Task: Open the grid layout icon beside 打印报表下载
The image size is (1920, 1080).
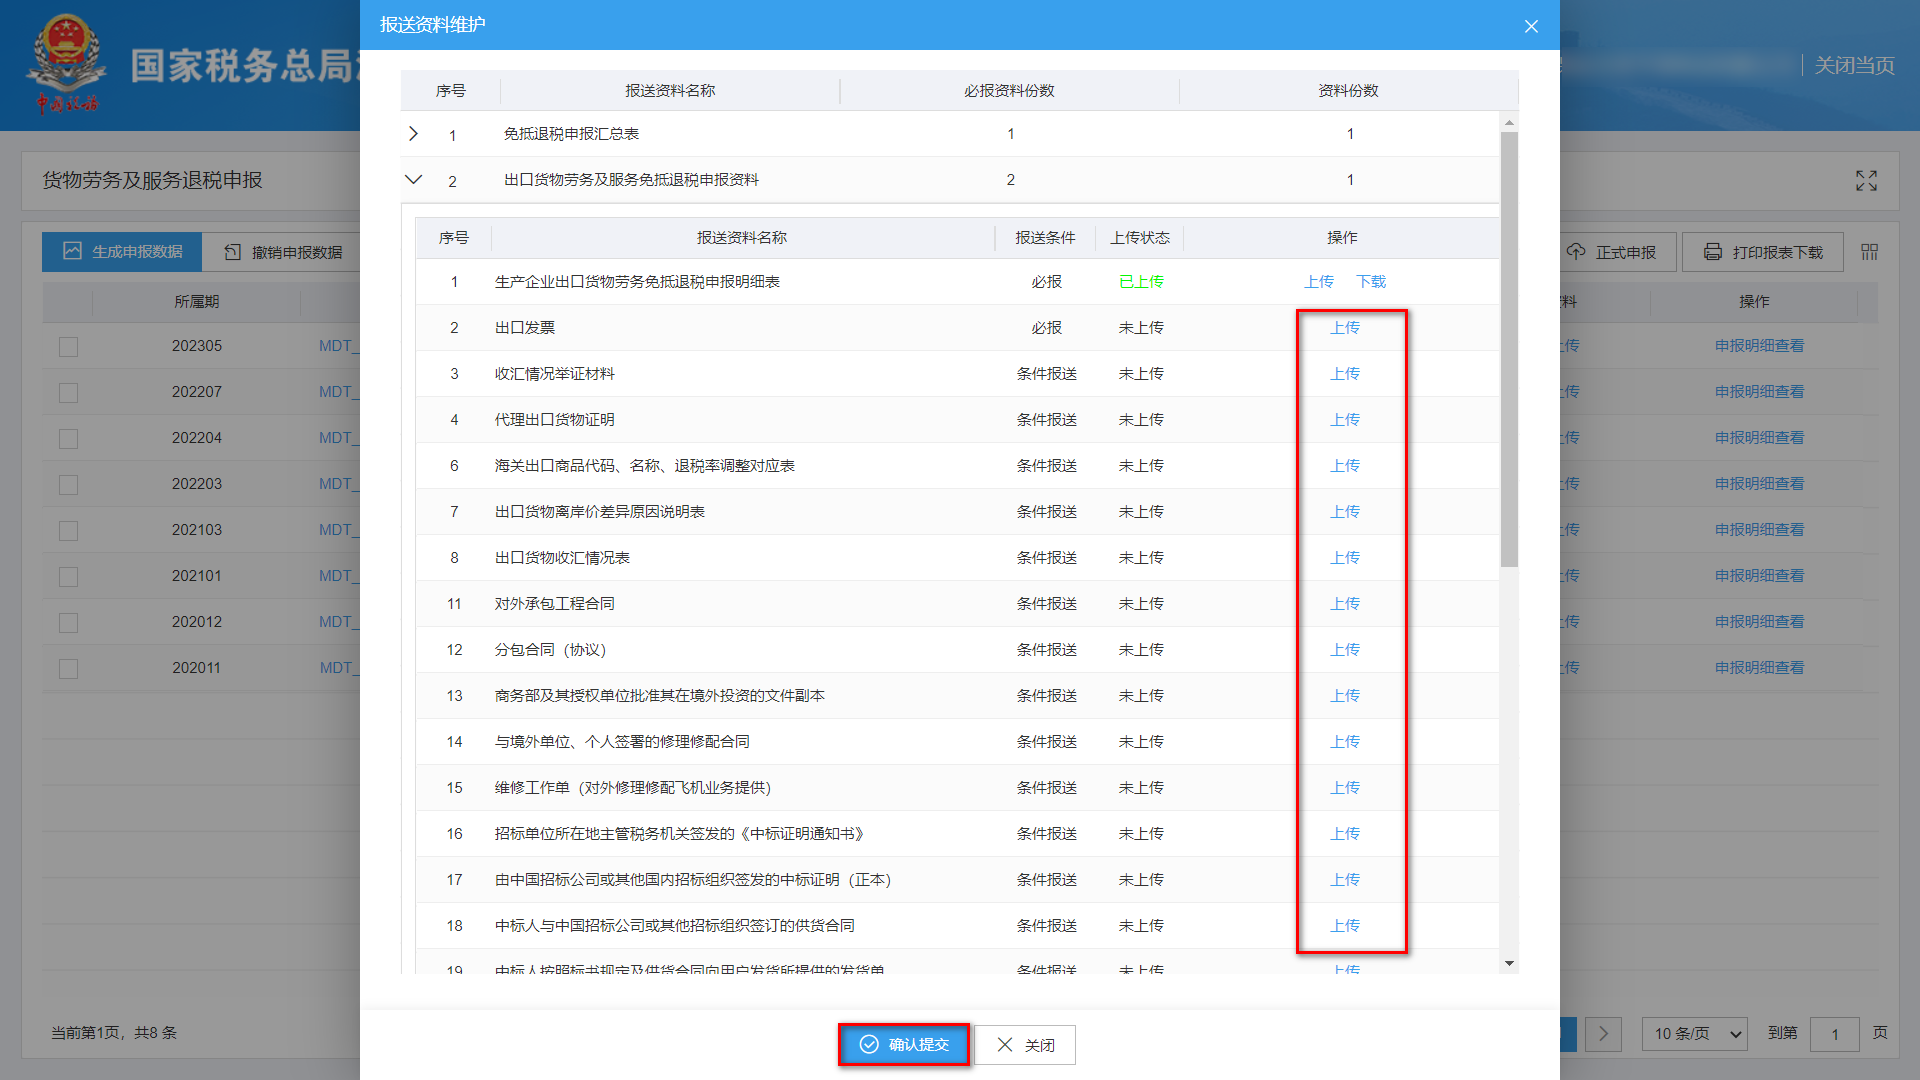Action: coord(1868,251)
